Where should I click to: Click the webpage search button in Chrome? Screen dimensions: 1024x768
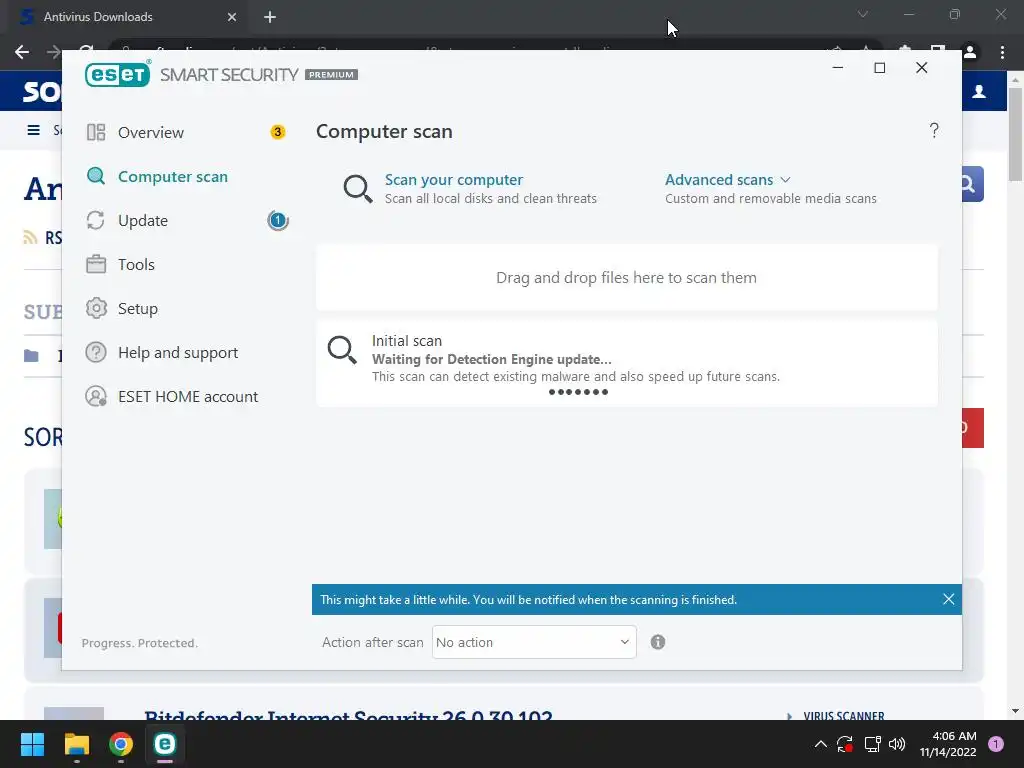[x=972, y=184]
